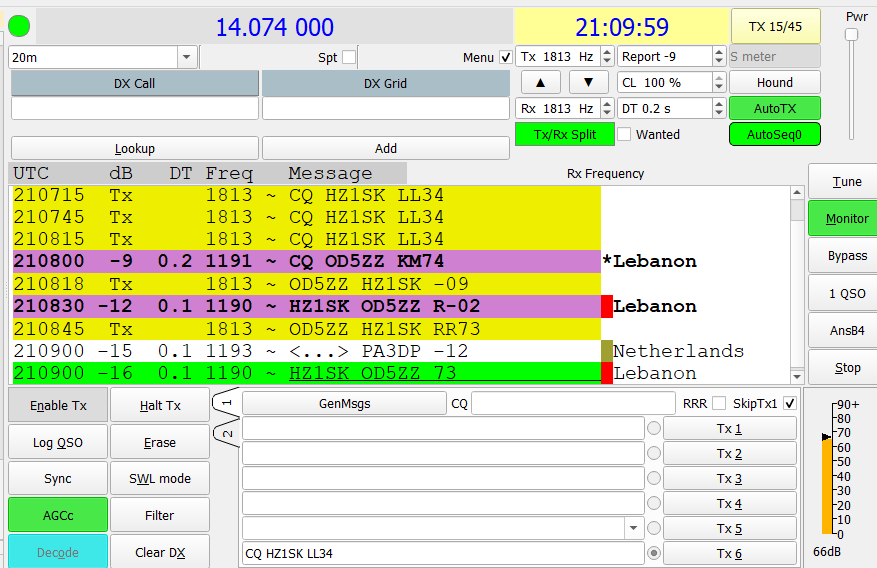Click the Enable Tx button
The image size is (877, 568).
click(x=58, y=405)
